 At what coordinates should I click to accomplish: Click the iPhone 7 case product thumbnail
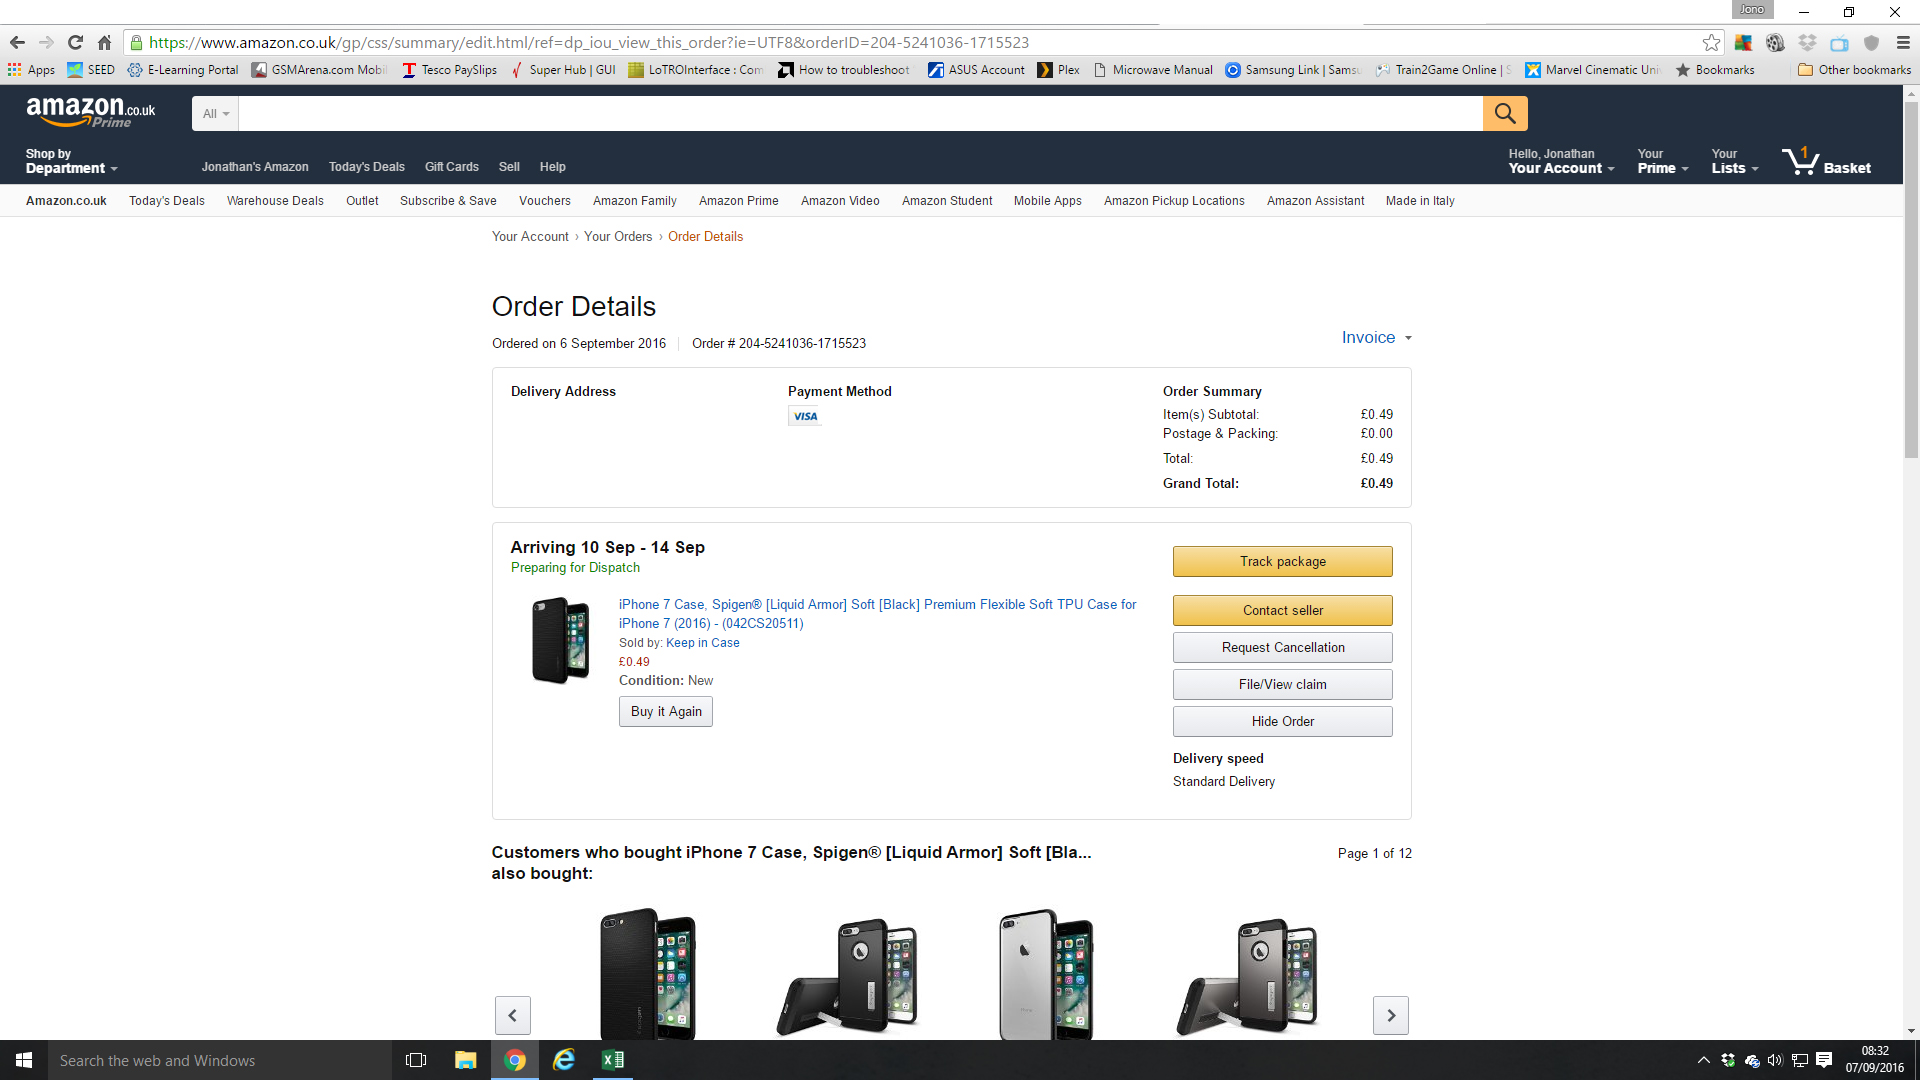click(x=560, y=641)
